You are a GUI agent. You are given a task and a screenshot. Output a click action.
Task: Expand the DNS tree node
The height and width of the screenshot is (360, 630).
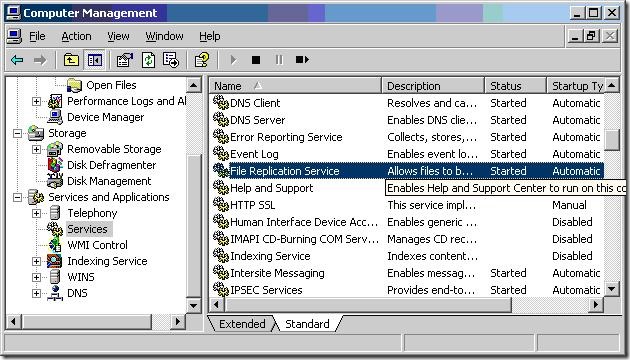tap(36, 294)
